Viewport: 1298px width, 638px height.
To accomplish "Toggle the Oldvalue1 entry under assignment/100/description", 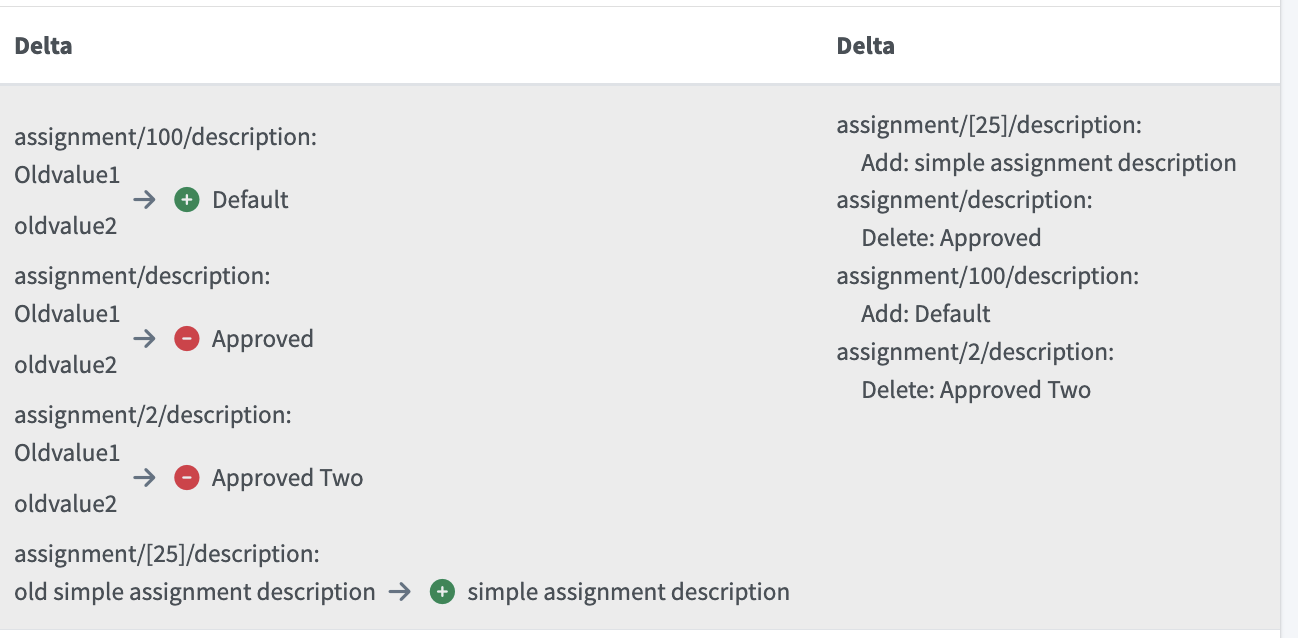I will pos(65,174).
